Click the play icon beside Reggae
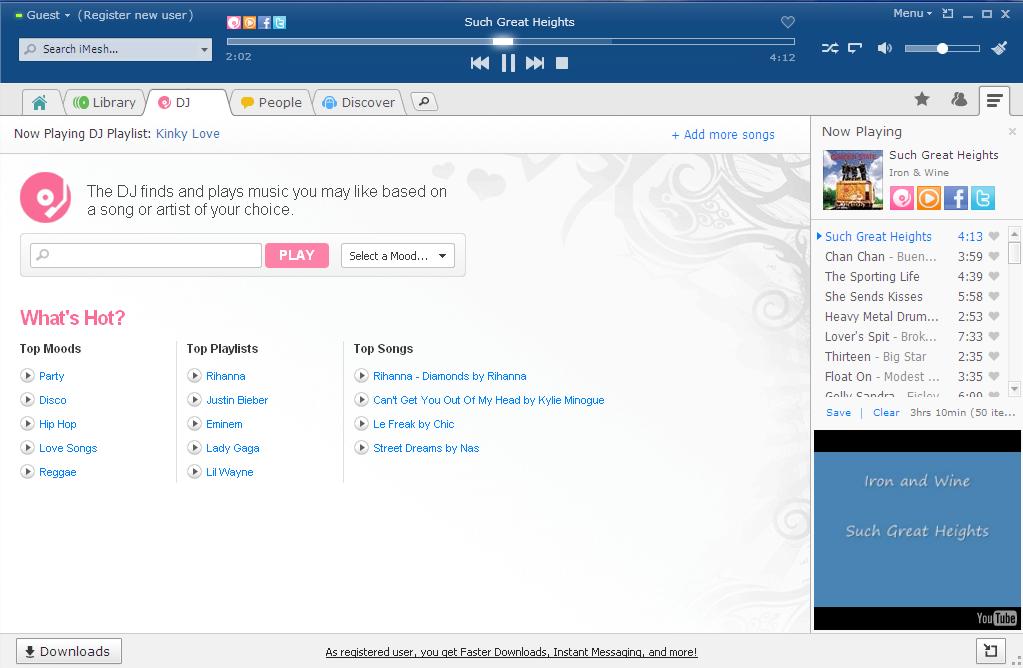1023x668 pixels. (x=27, y=472)
